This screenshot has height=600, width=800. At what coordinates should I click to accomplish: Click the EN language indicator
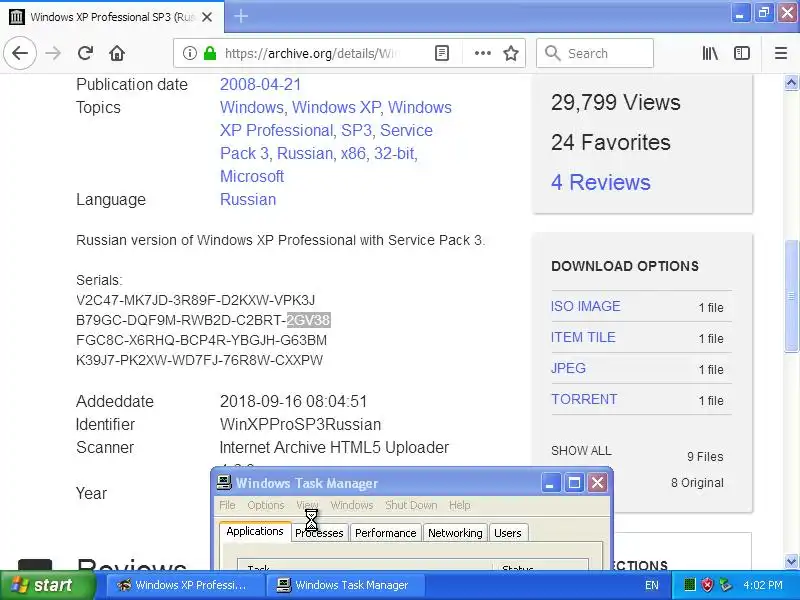click(652, 585)
